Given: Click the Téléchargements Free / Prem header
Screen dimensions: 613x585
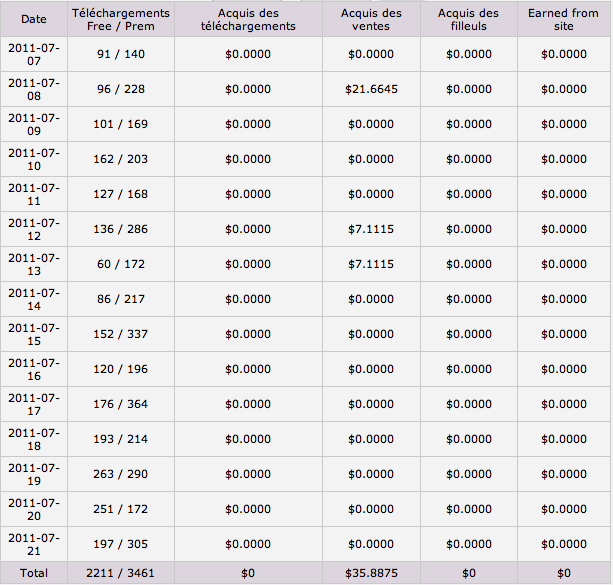Looking at the screenshot, I should click(121, 19).
